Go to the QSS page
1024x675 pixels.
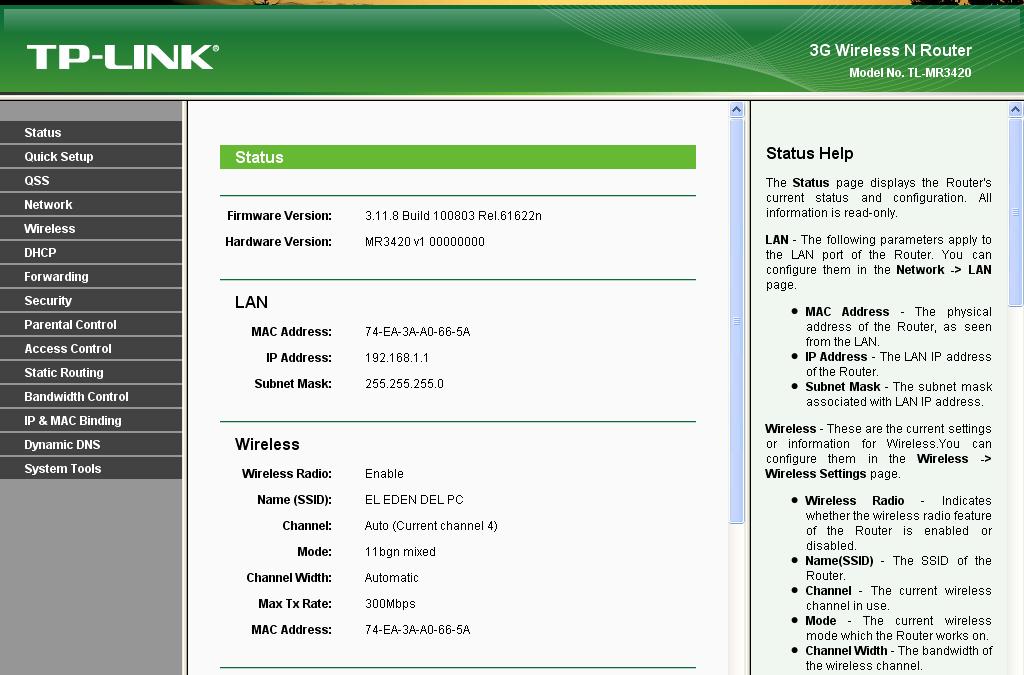click(91, 181)
